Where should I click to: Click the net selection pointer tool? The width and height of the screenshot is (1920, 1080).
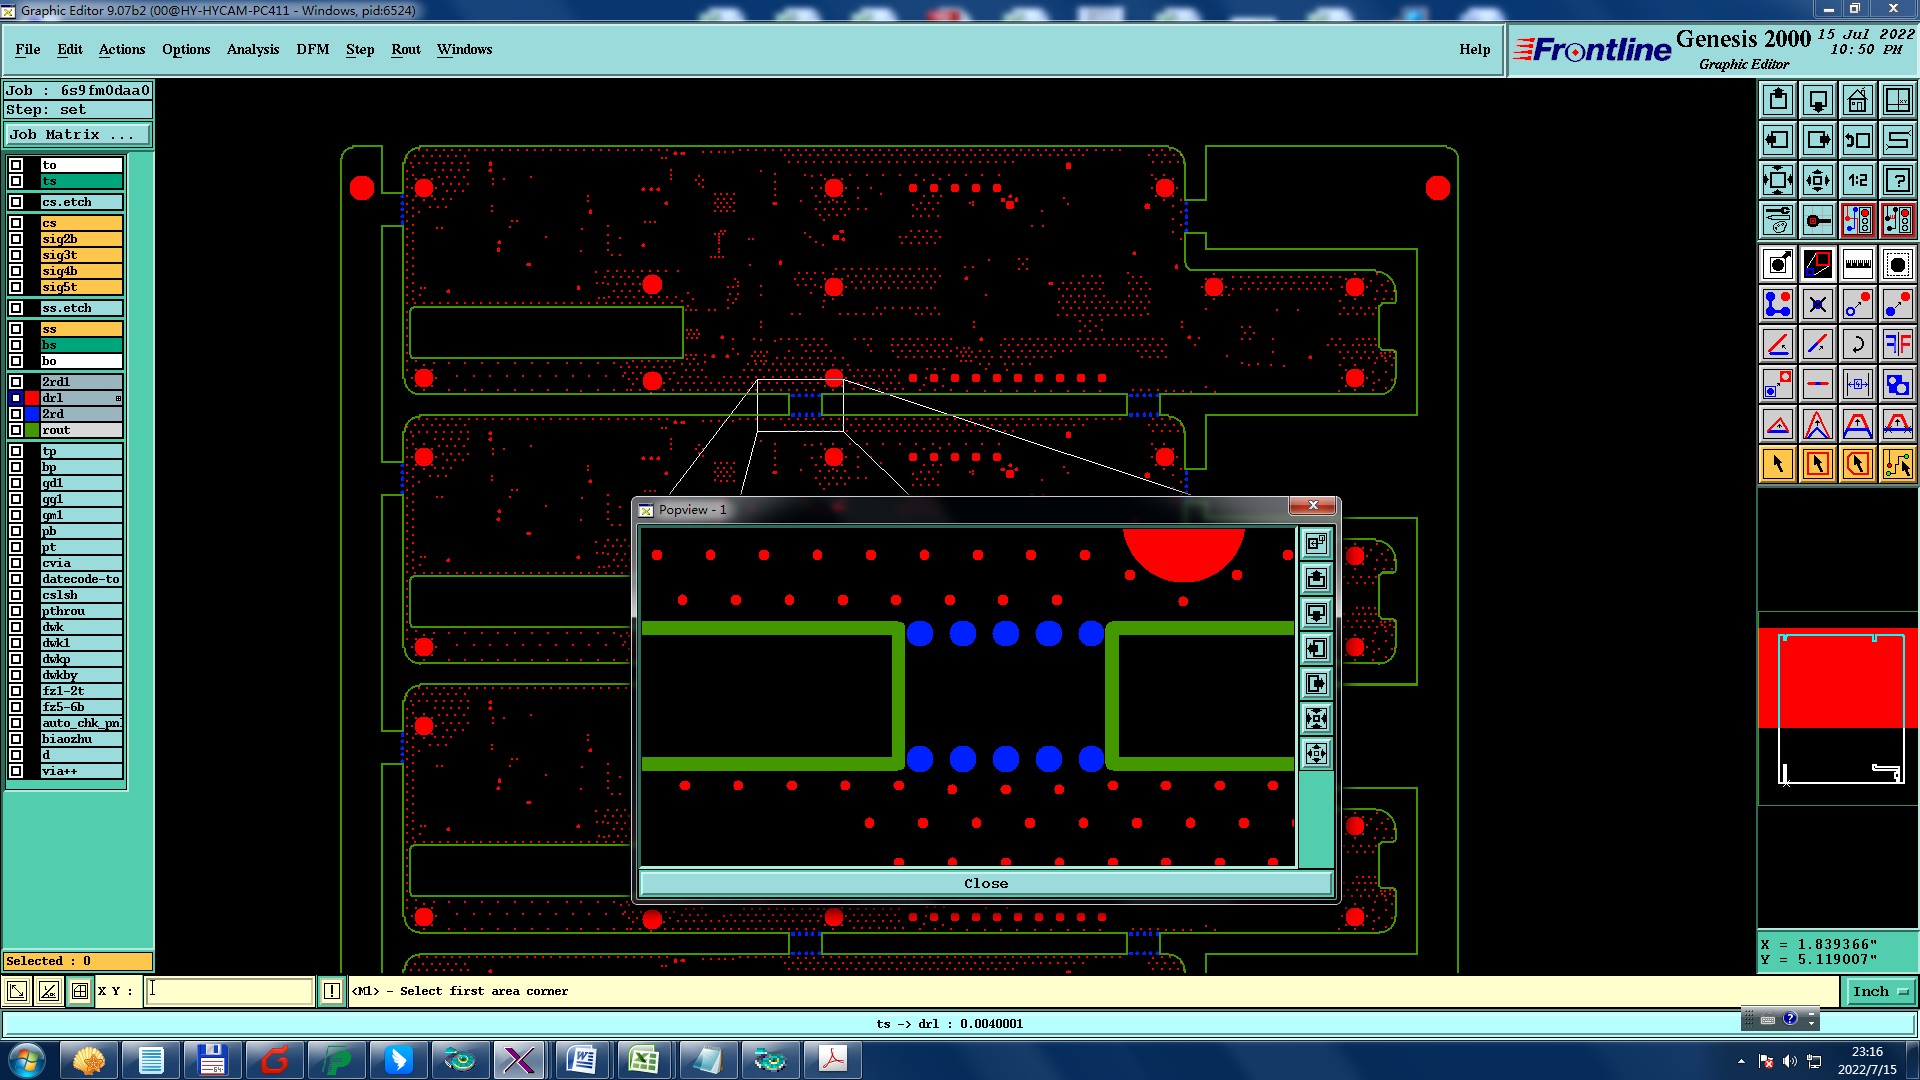click(1897, 464)
